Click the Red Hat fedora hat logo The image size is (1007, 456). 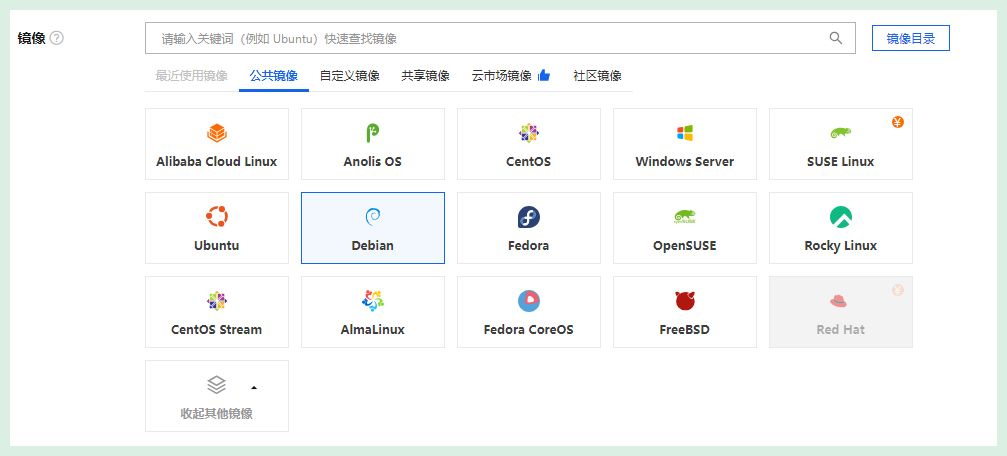pyautogui.click(x=838, y=301)
